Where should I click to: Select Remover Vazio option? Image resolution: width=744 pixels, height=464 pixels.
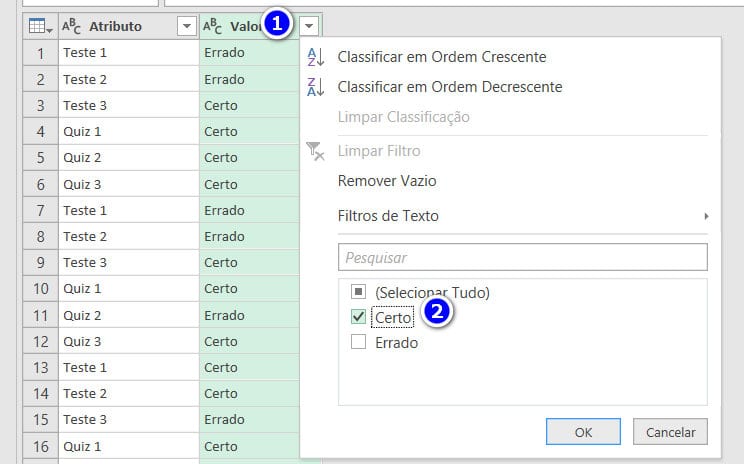point(387,181)
